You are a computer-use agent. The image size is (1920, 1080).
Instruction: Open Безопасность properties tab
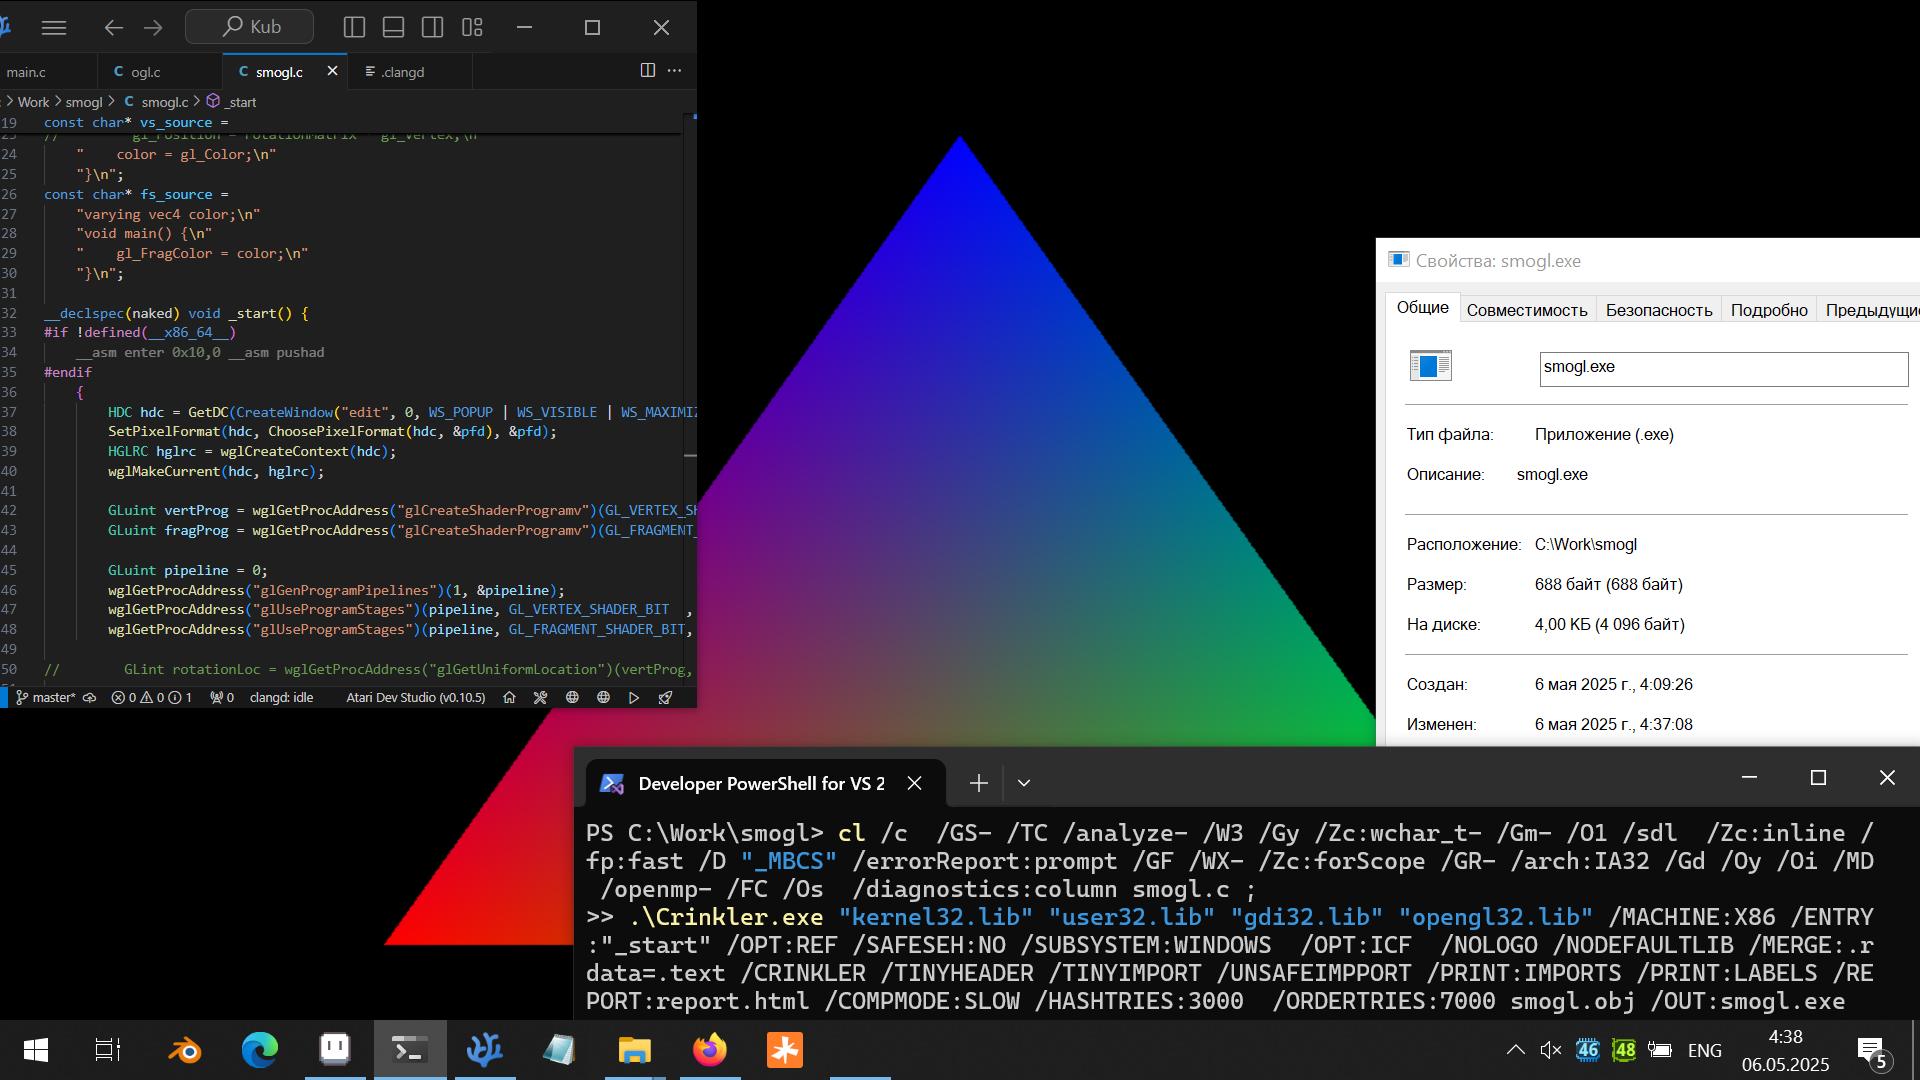(1658, 310)
